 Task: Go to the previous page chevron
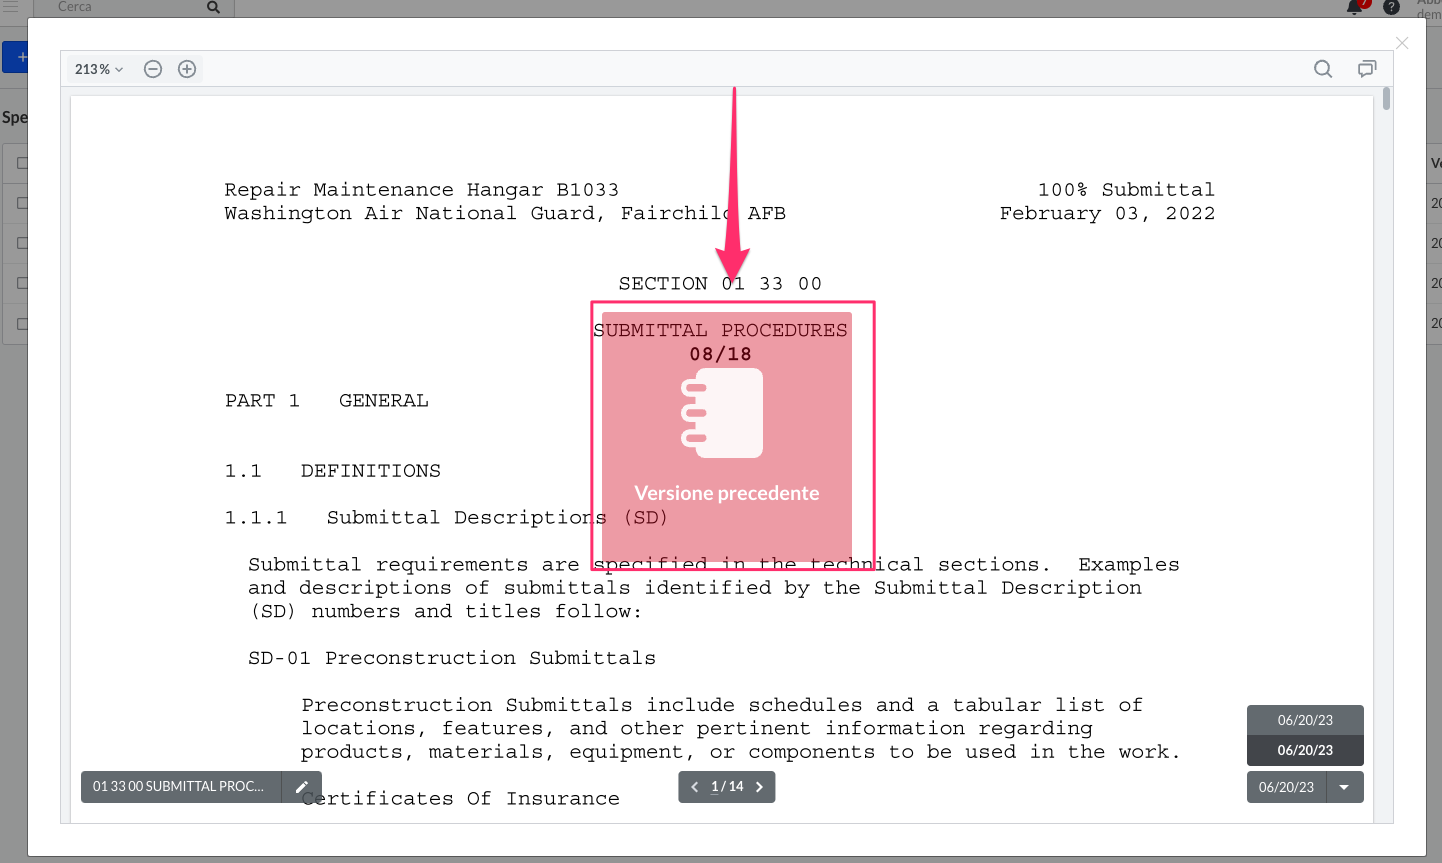point(695,787)
